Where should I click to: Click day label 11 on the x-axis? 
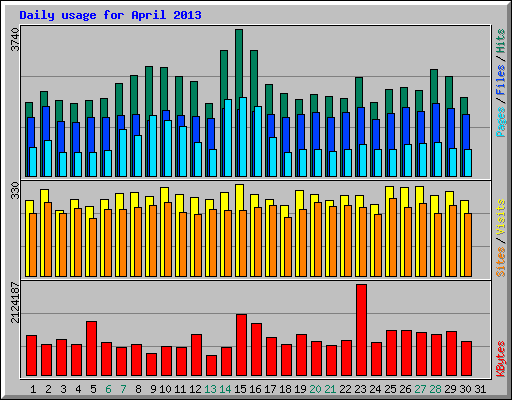pyautogui.click(x=180, y=389)
